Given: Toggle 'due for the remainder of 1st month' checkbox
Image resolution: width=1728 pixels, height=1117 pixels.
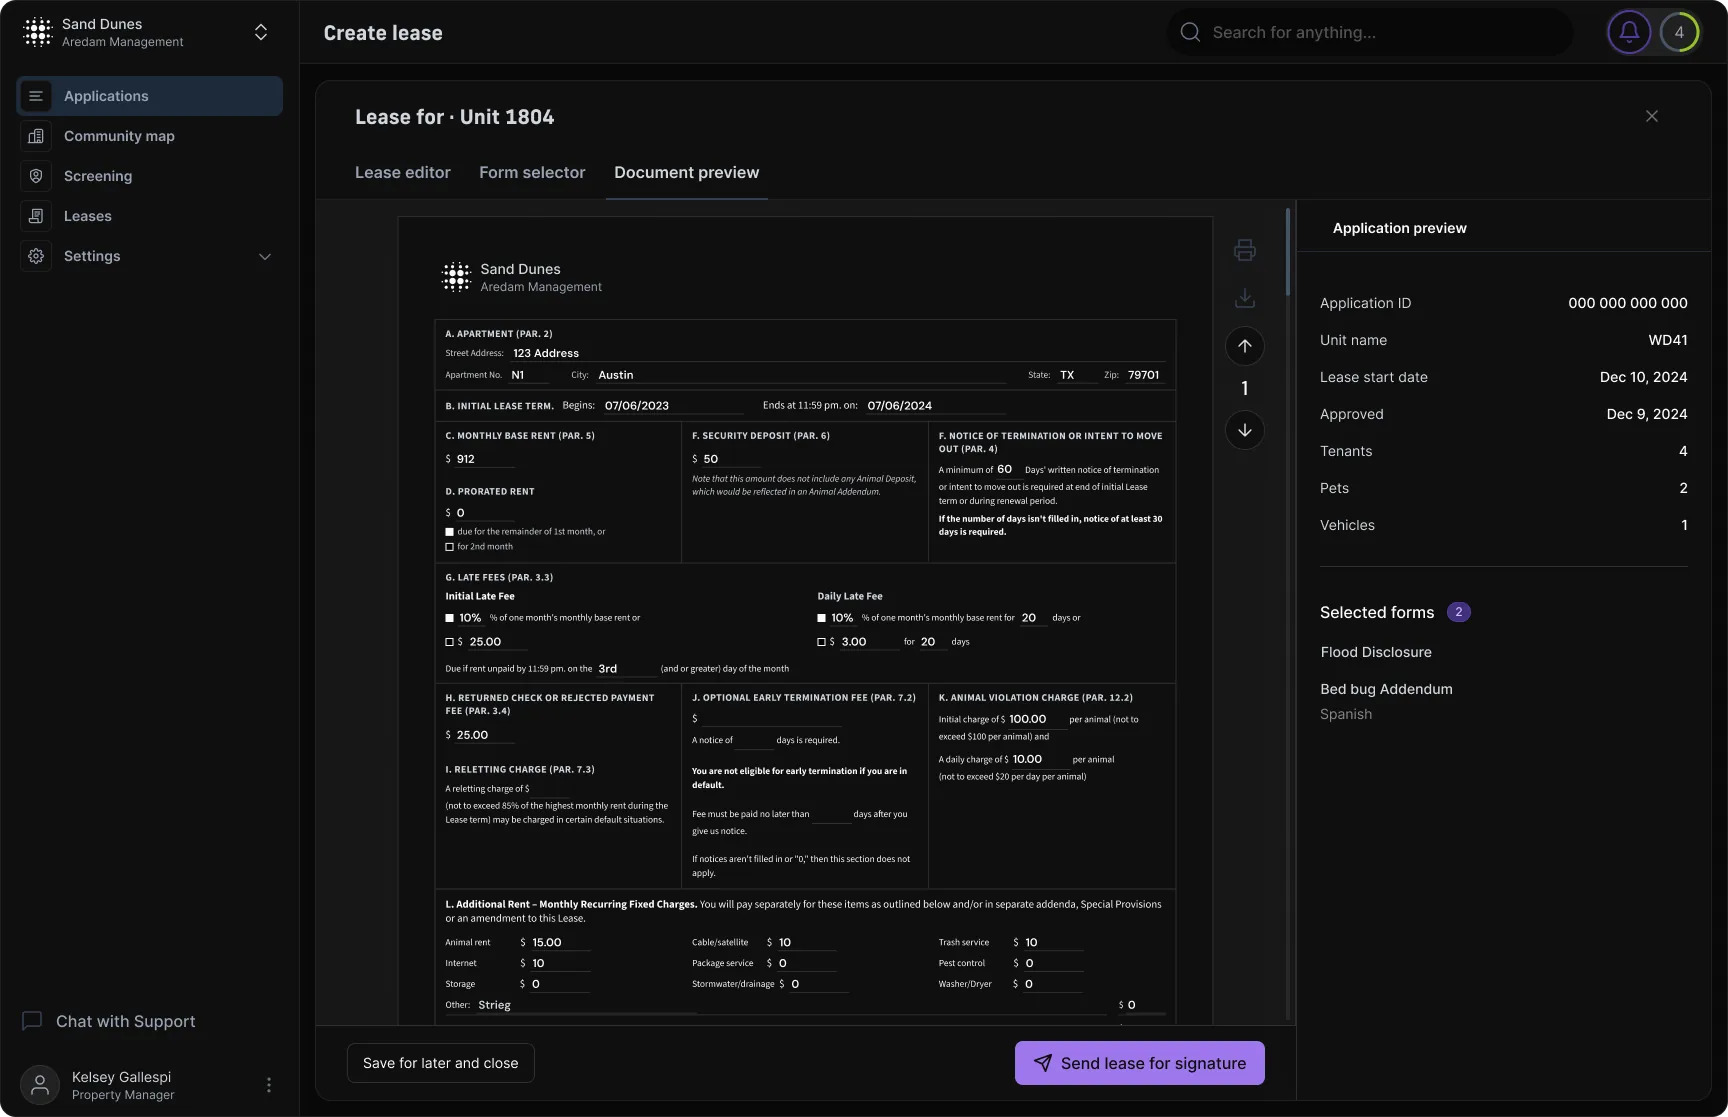Looking at the screenshot, I should point(450,532).
